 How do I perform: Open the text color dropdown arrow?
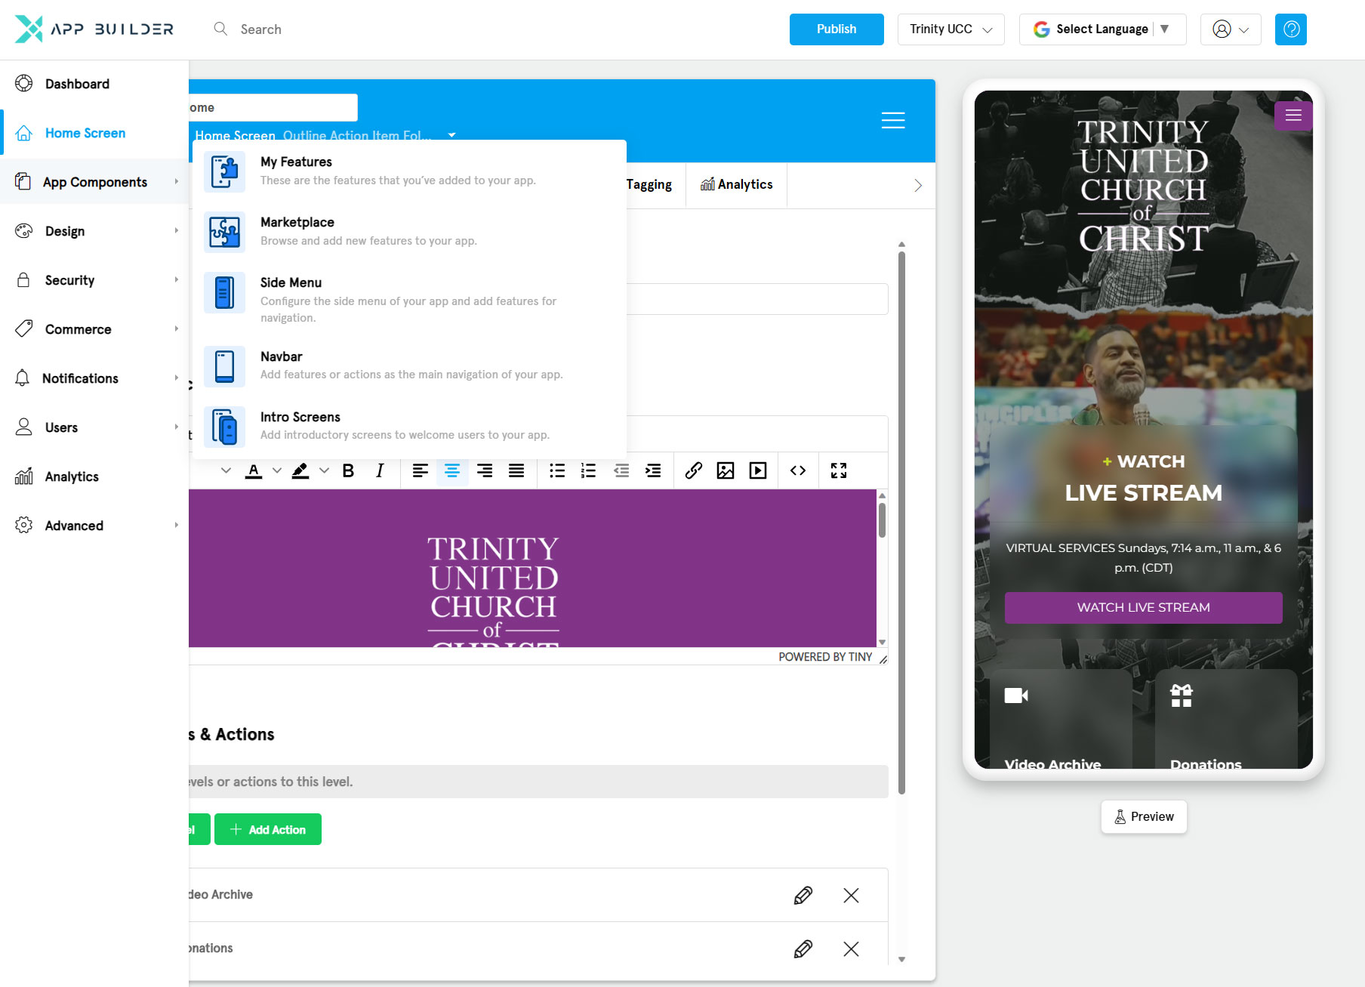[x=277, y=471]
